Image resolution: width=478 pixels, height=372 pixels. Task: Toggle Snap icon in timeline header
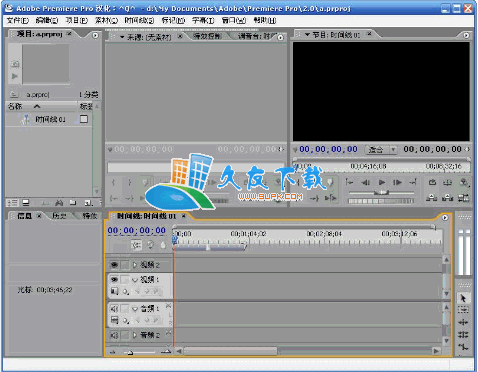(x=136, y=245)
